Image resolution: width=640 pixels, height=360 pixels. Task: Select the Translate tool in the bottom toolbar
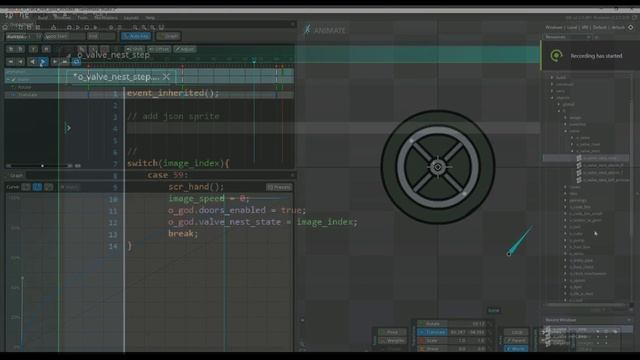tap(432, 332)
